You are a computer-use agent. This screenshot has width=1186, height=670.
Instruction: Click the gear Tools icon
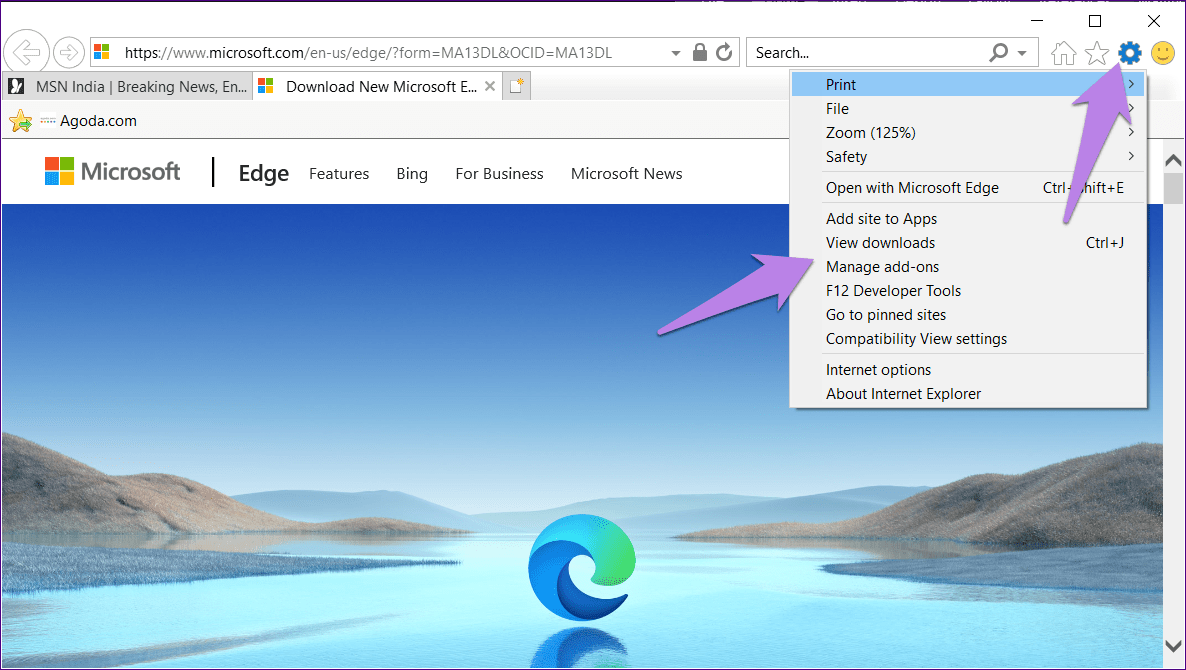click(x=1129, y=53)
